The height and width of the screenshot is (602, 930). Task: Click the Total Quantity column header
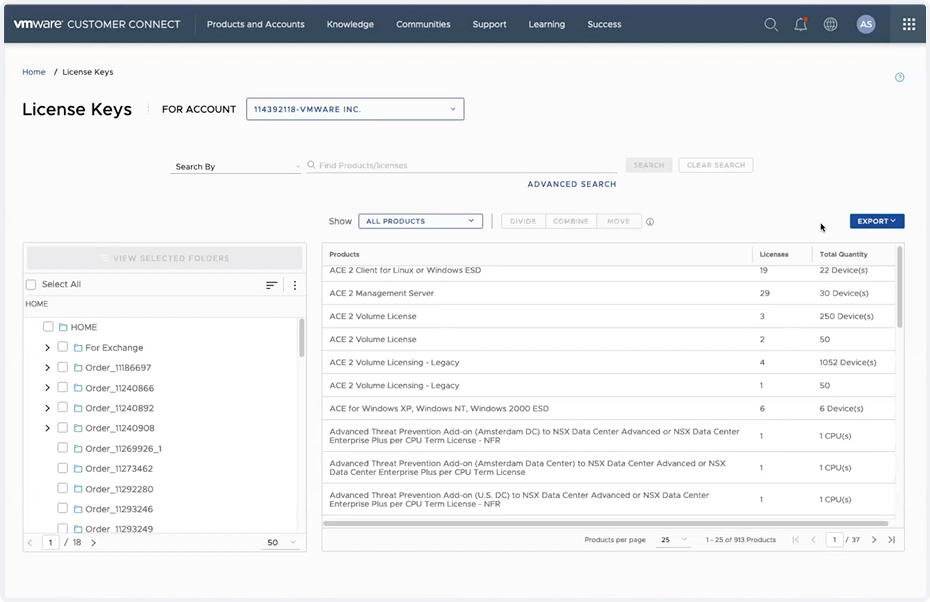click(843, 254)
